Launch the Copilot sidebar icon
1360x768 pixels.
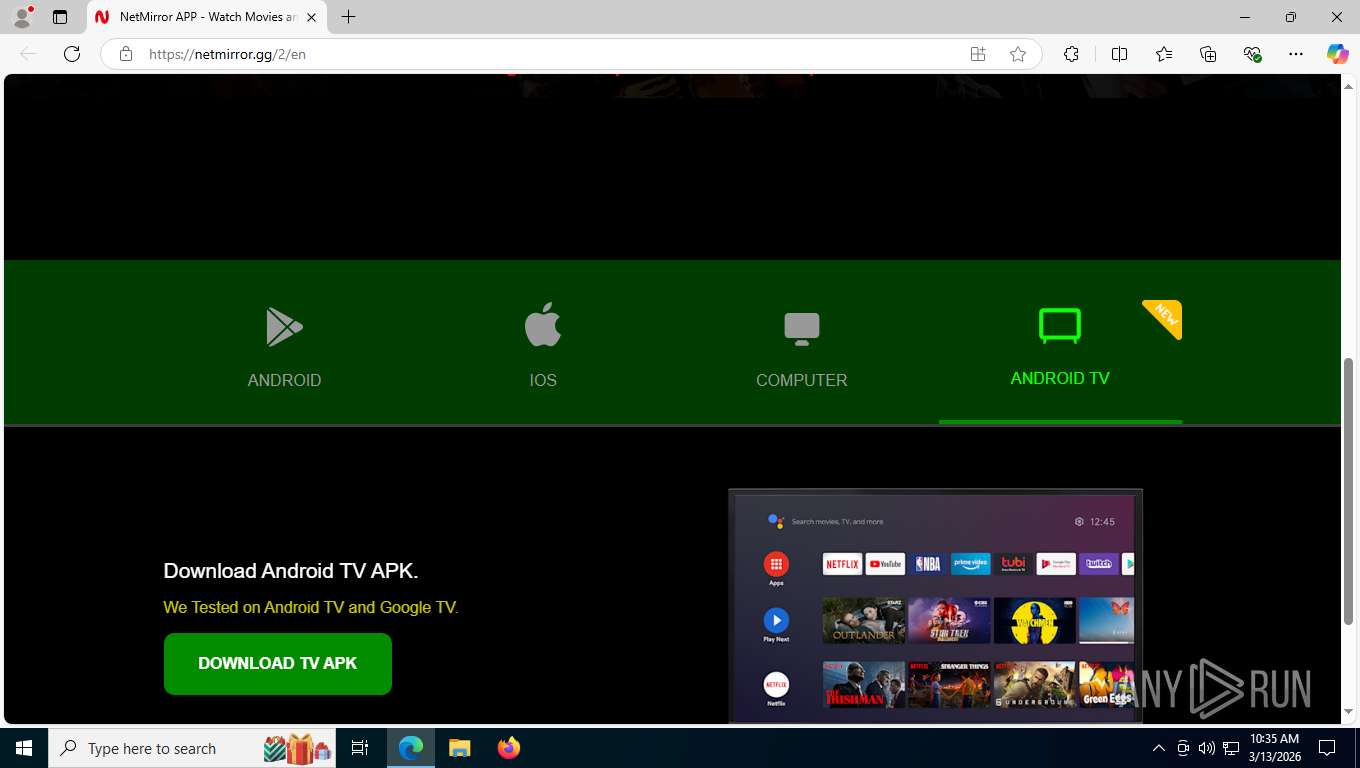click(x=1338, y=54)
